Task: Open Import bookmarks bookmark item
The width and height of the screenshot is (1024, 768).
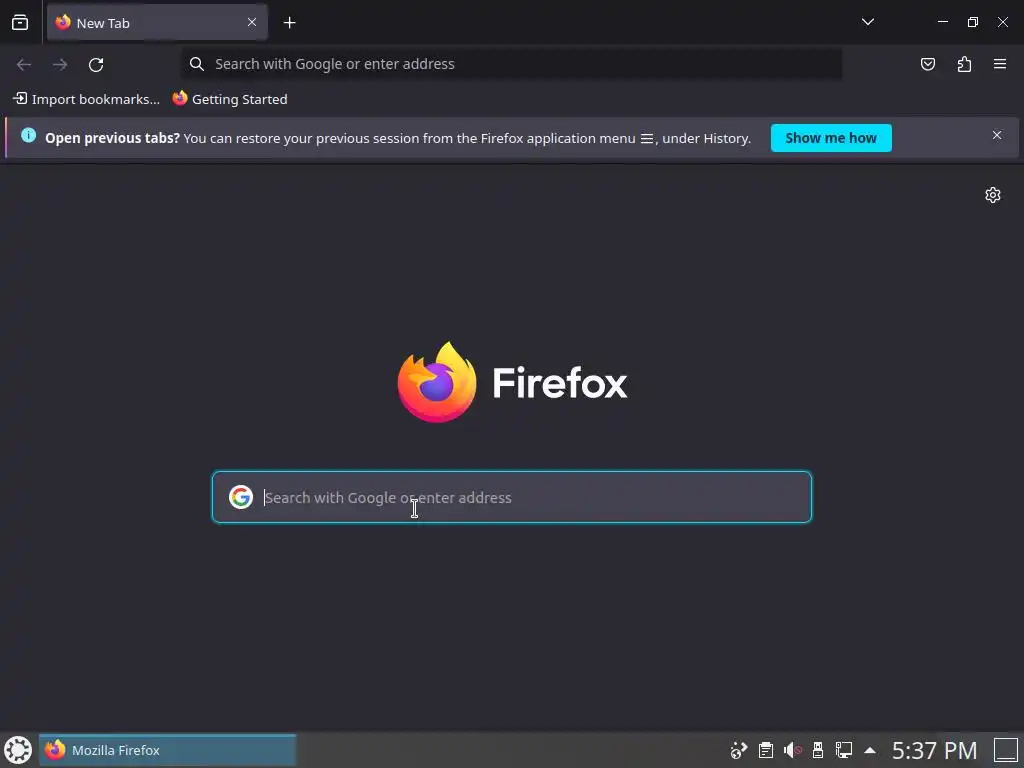Action: pos(86,99)
